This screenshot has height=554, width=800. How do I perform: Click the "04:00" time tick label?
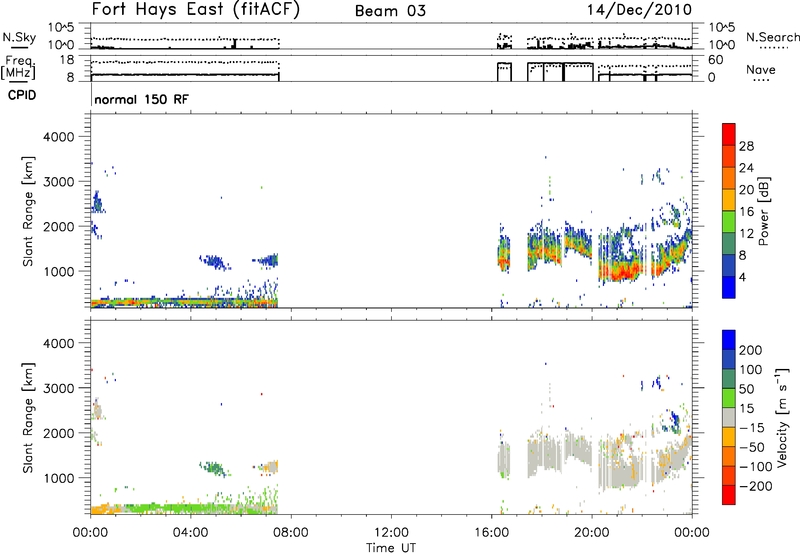(190, 533)
